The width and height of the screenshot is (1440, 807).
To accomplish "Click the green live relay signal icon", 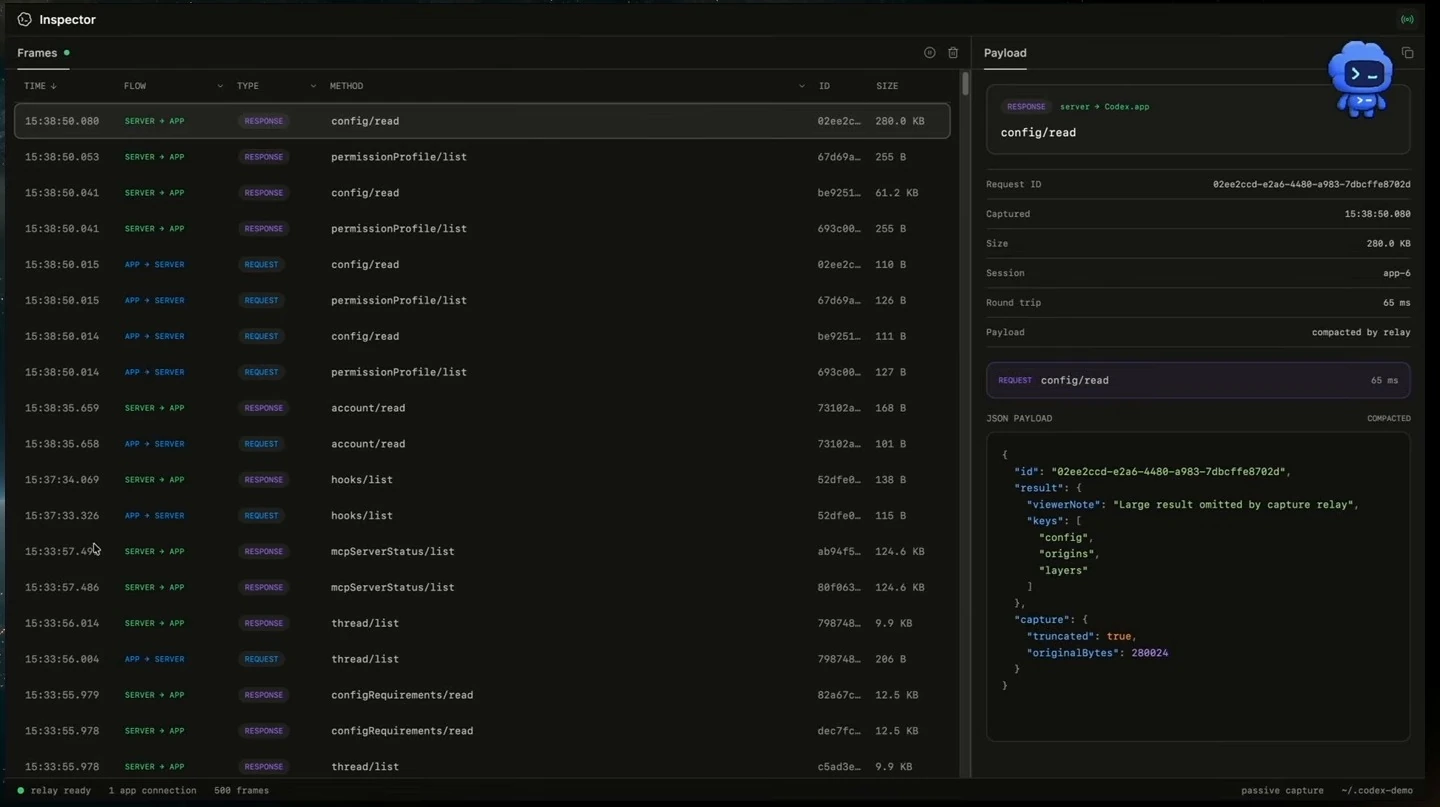I will click(1407, 20).
